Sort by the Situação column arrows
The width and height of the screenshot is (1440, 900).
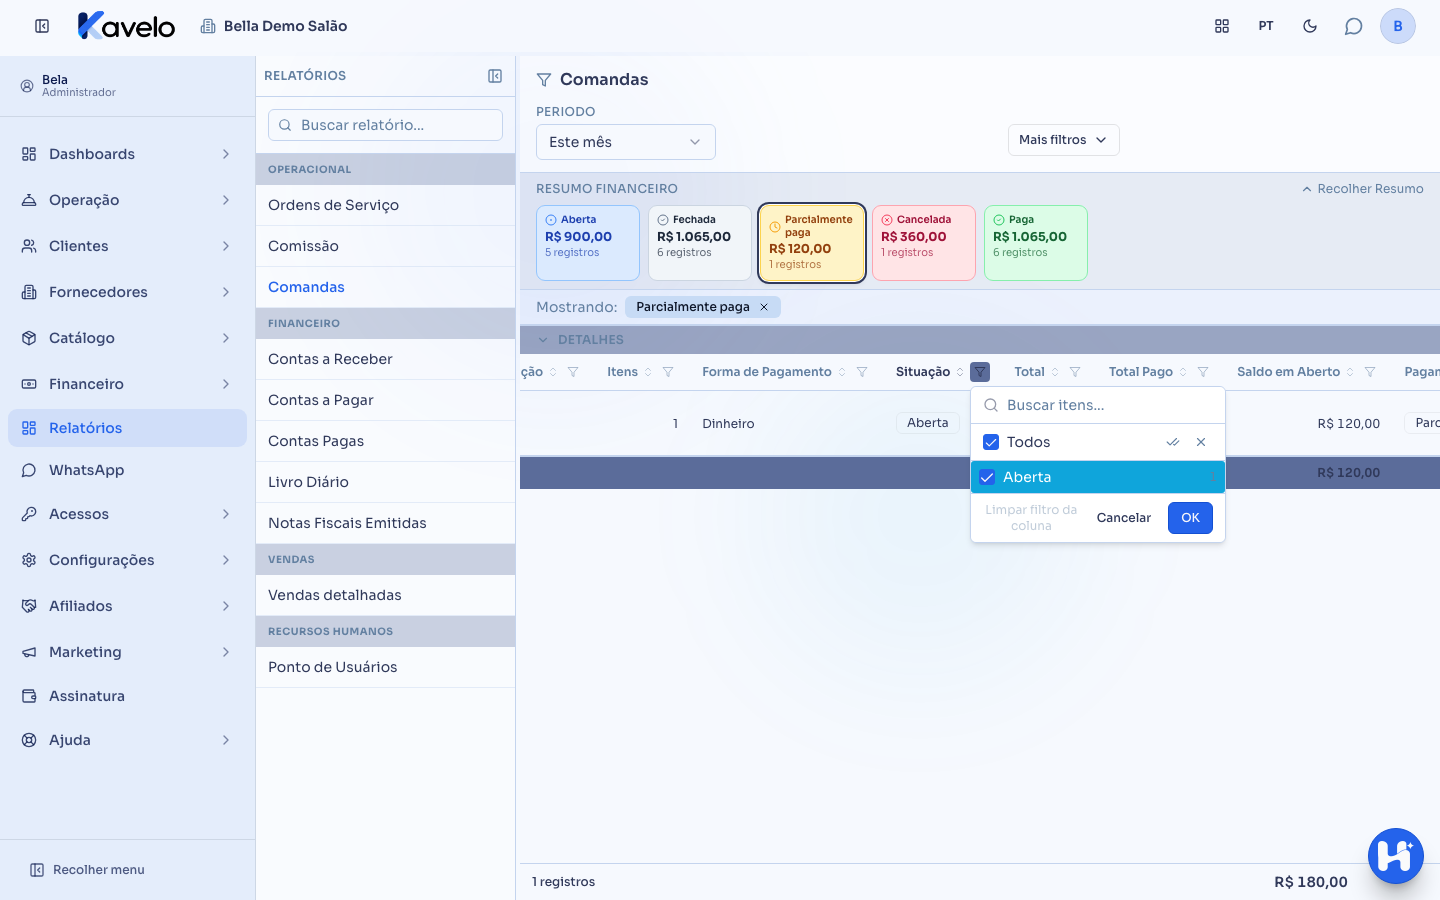coord(960,372)
